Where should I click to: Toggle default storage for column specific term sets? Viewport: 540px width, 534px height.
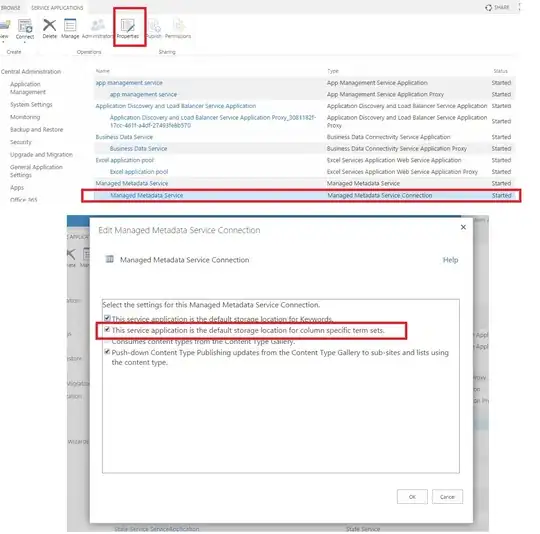(x=107, y=329)
